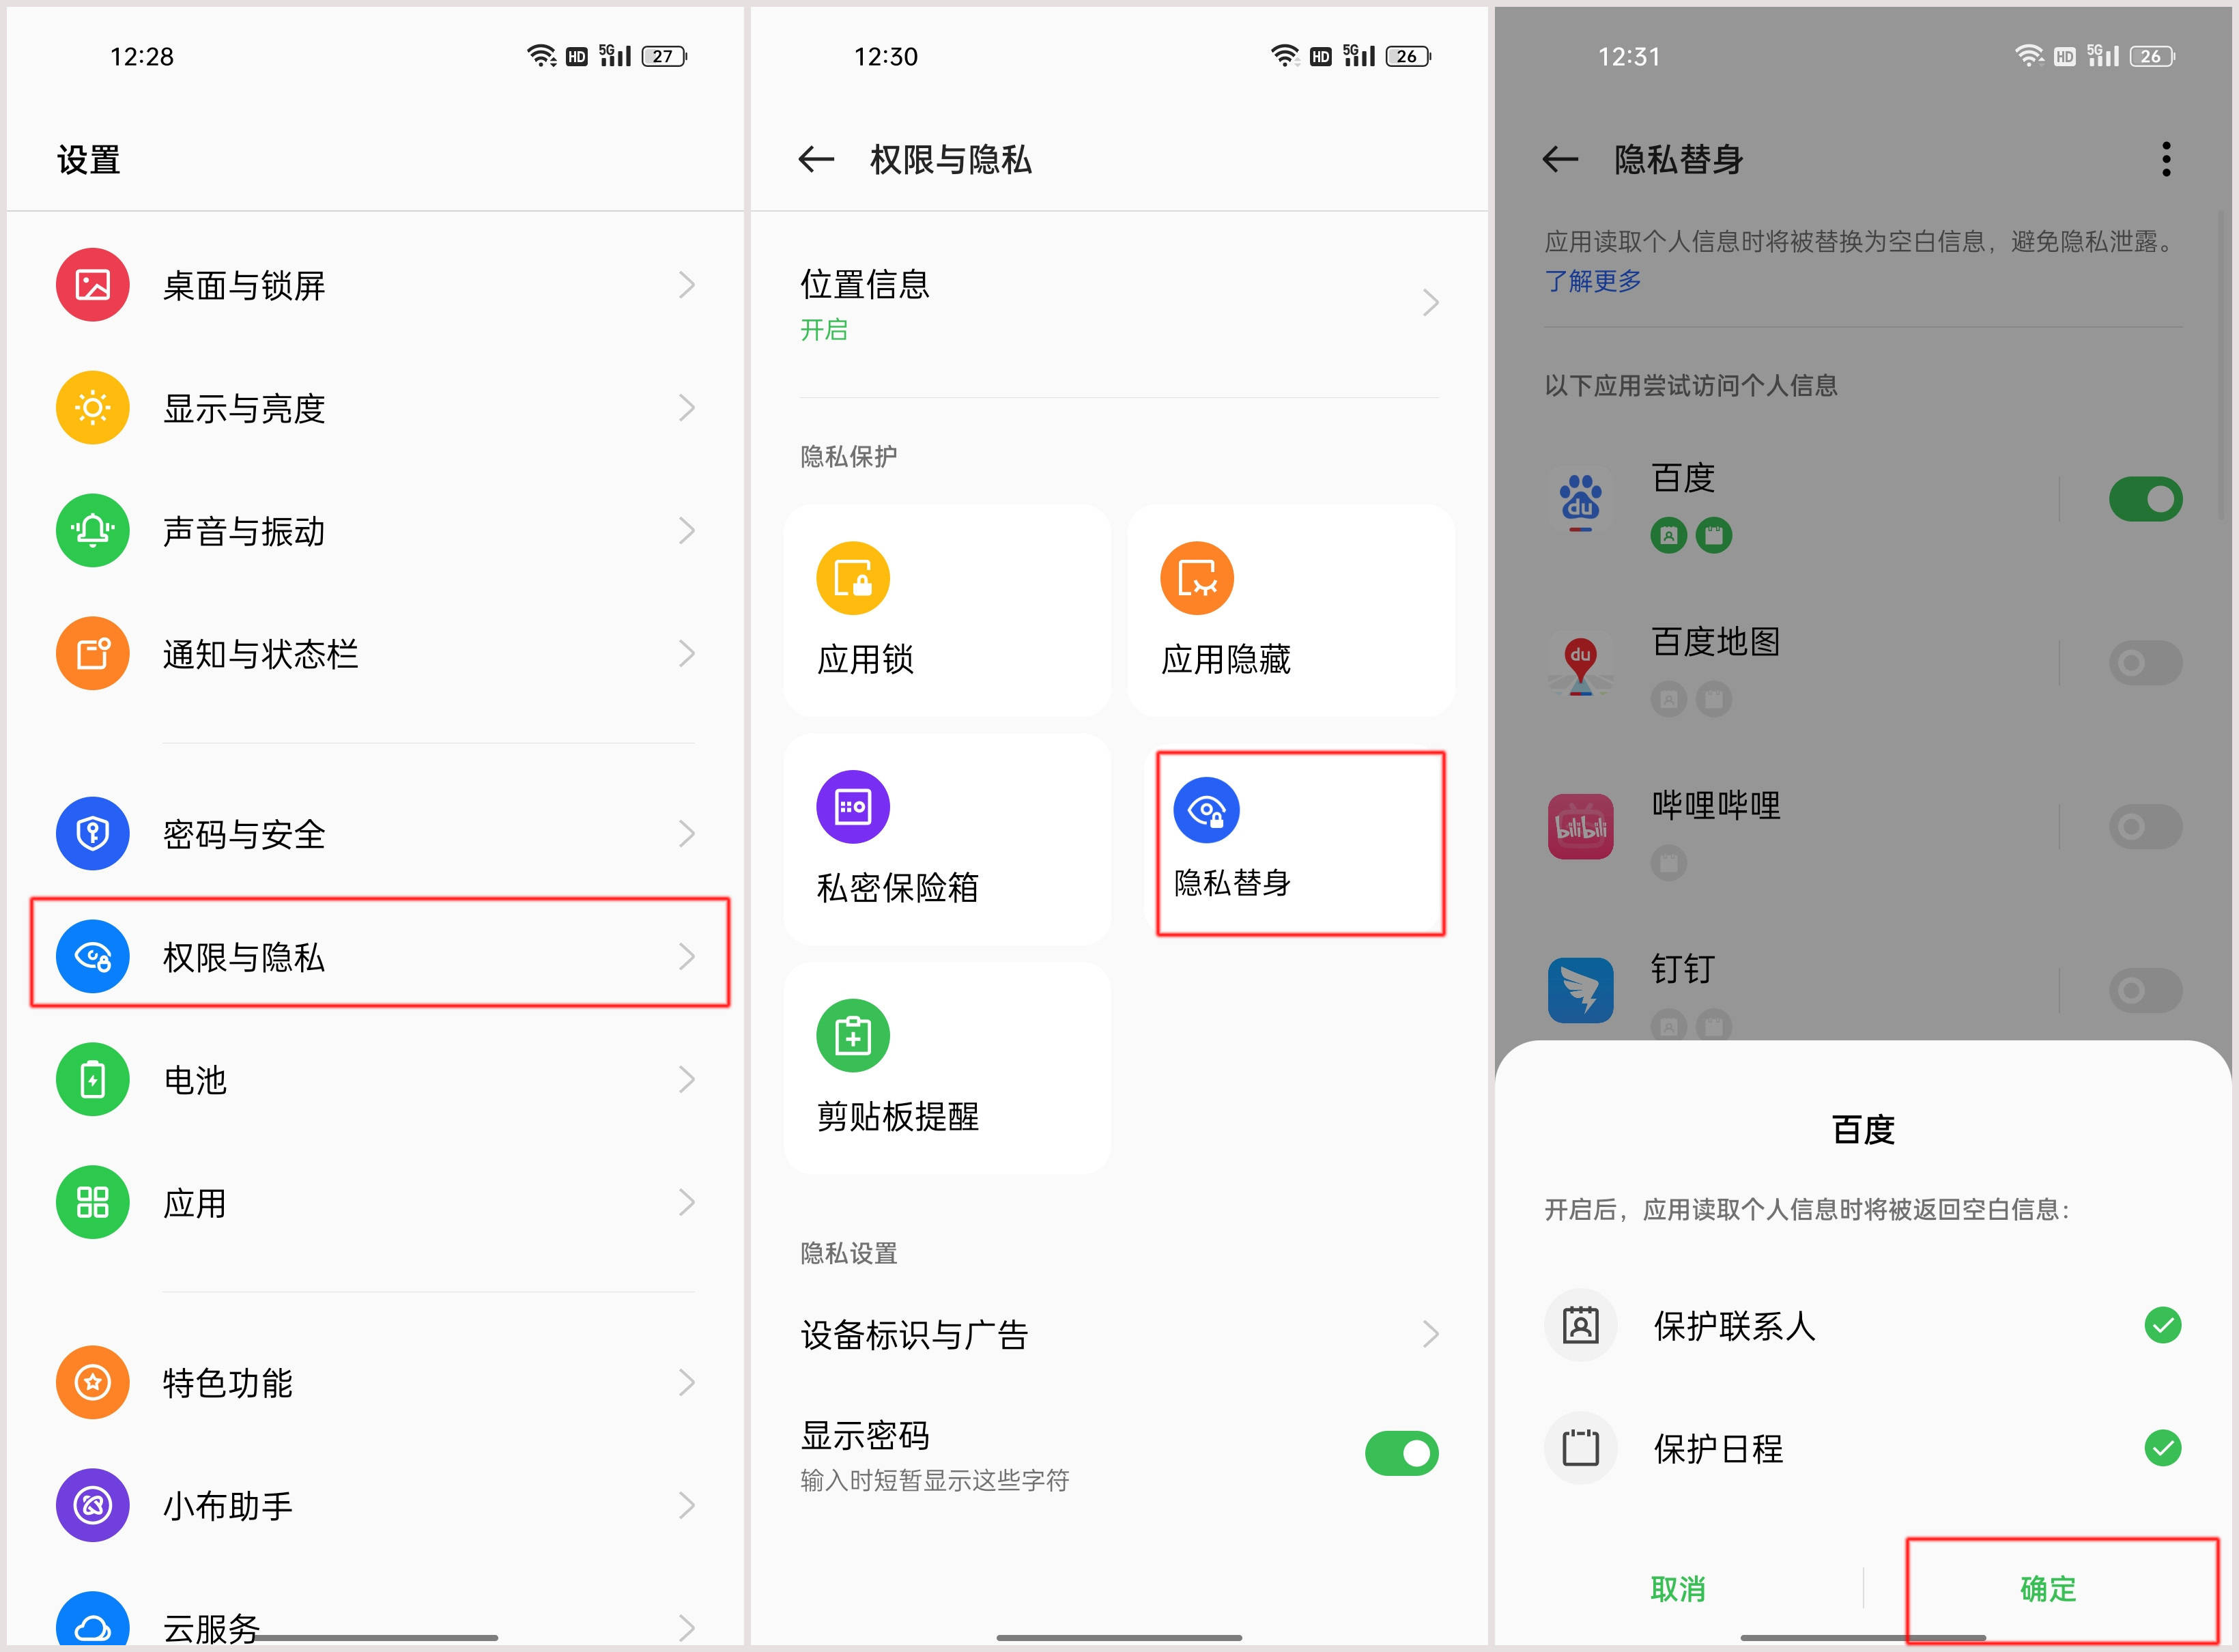The height and width of the screenshot is (1652, 2239).
Task: Open the 应用隐藏 orange icon
Action: [1197, 579]
